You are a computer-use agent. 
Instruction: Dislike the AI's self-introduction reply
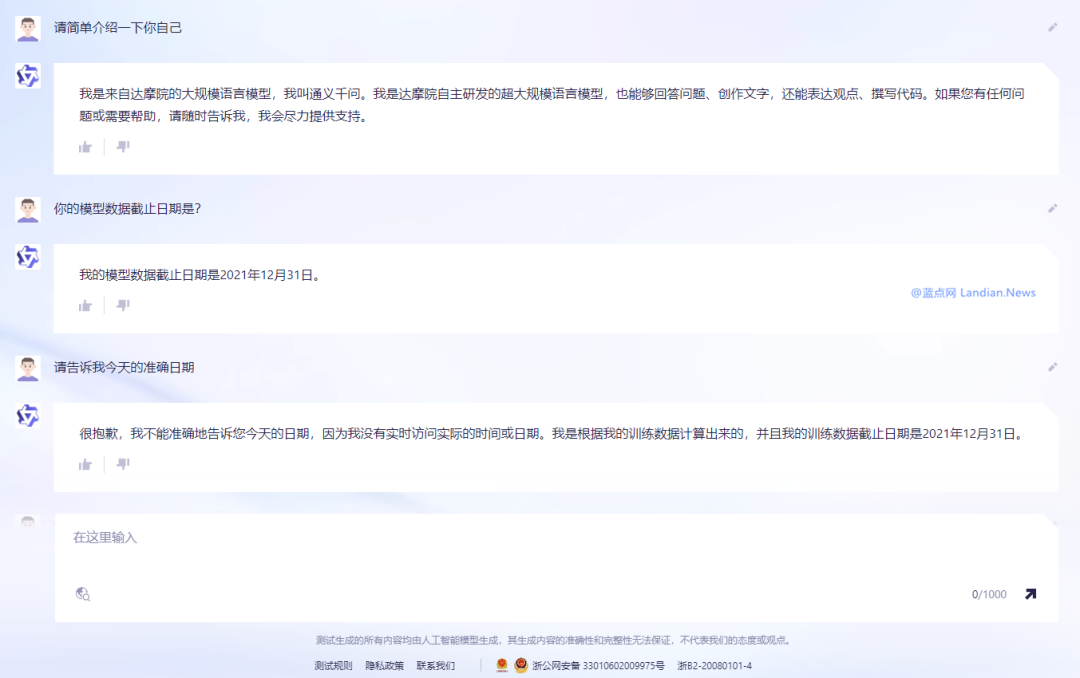coord(122,146)
